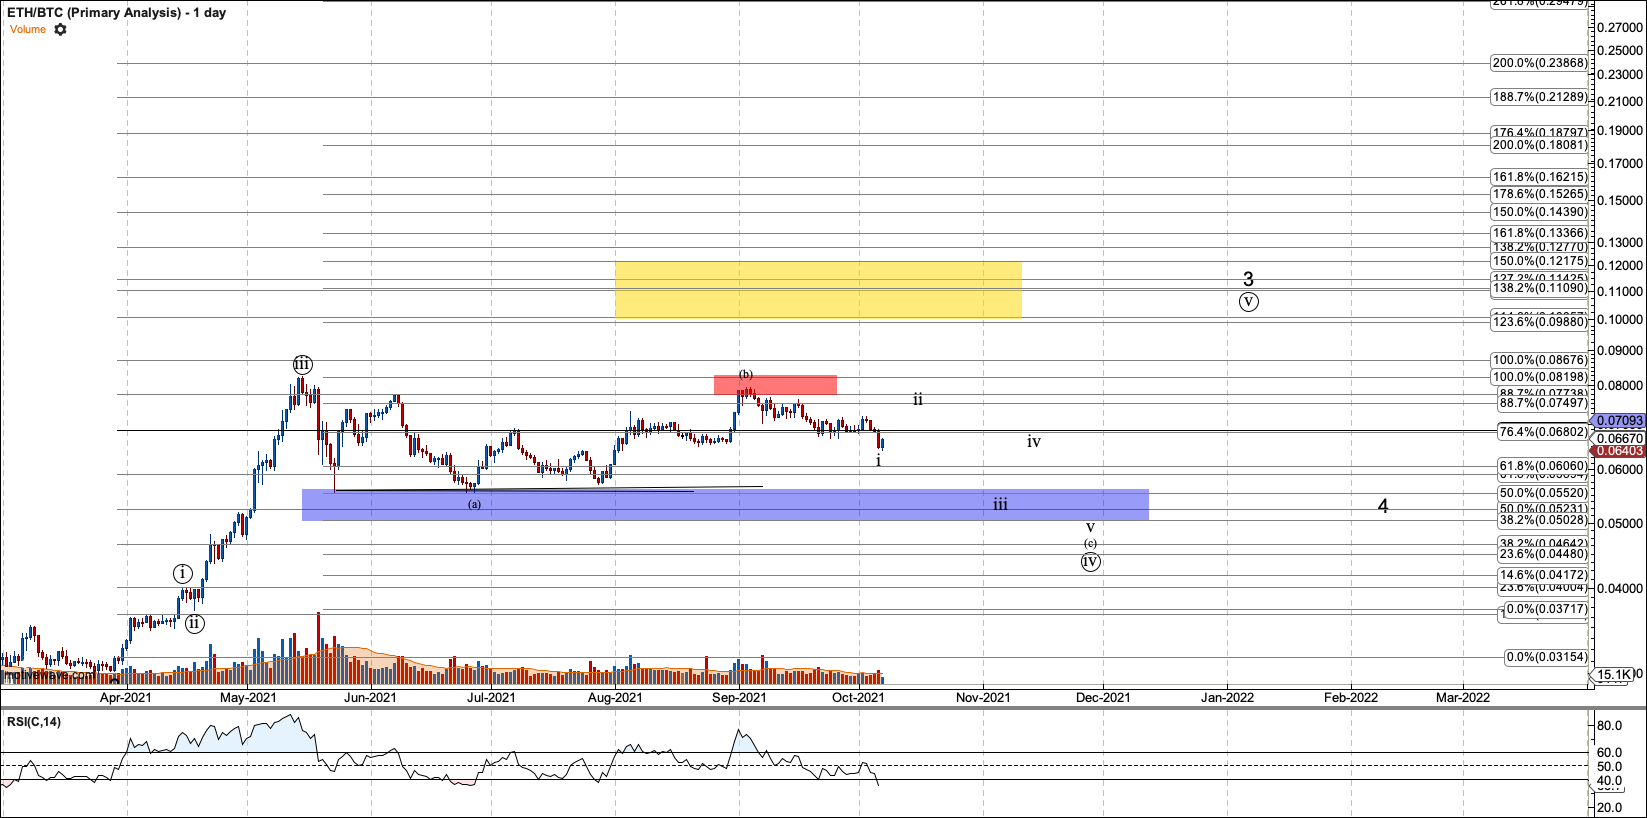Select Fibonacci label 38.2%(0.05028)

point(1542,520)
